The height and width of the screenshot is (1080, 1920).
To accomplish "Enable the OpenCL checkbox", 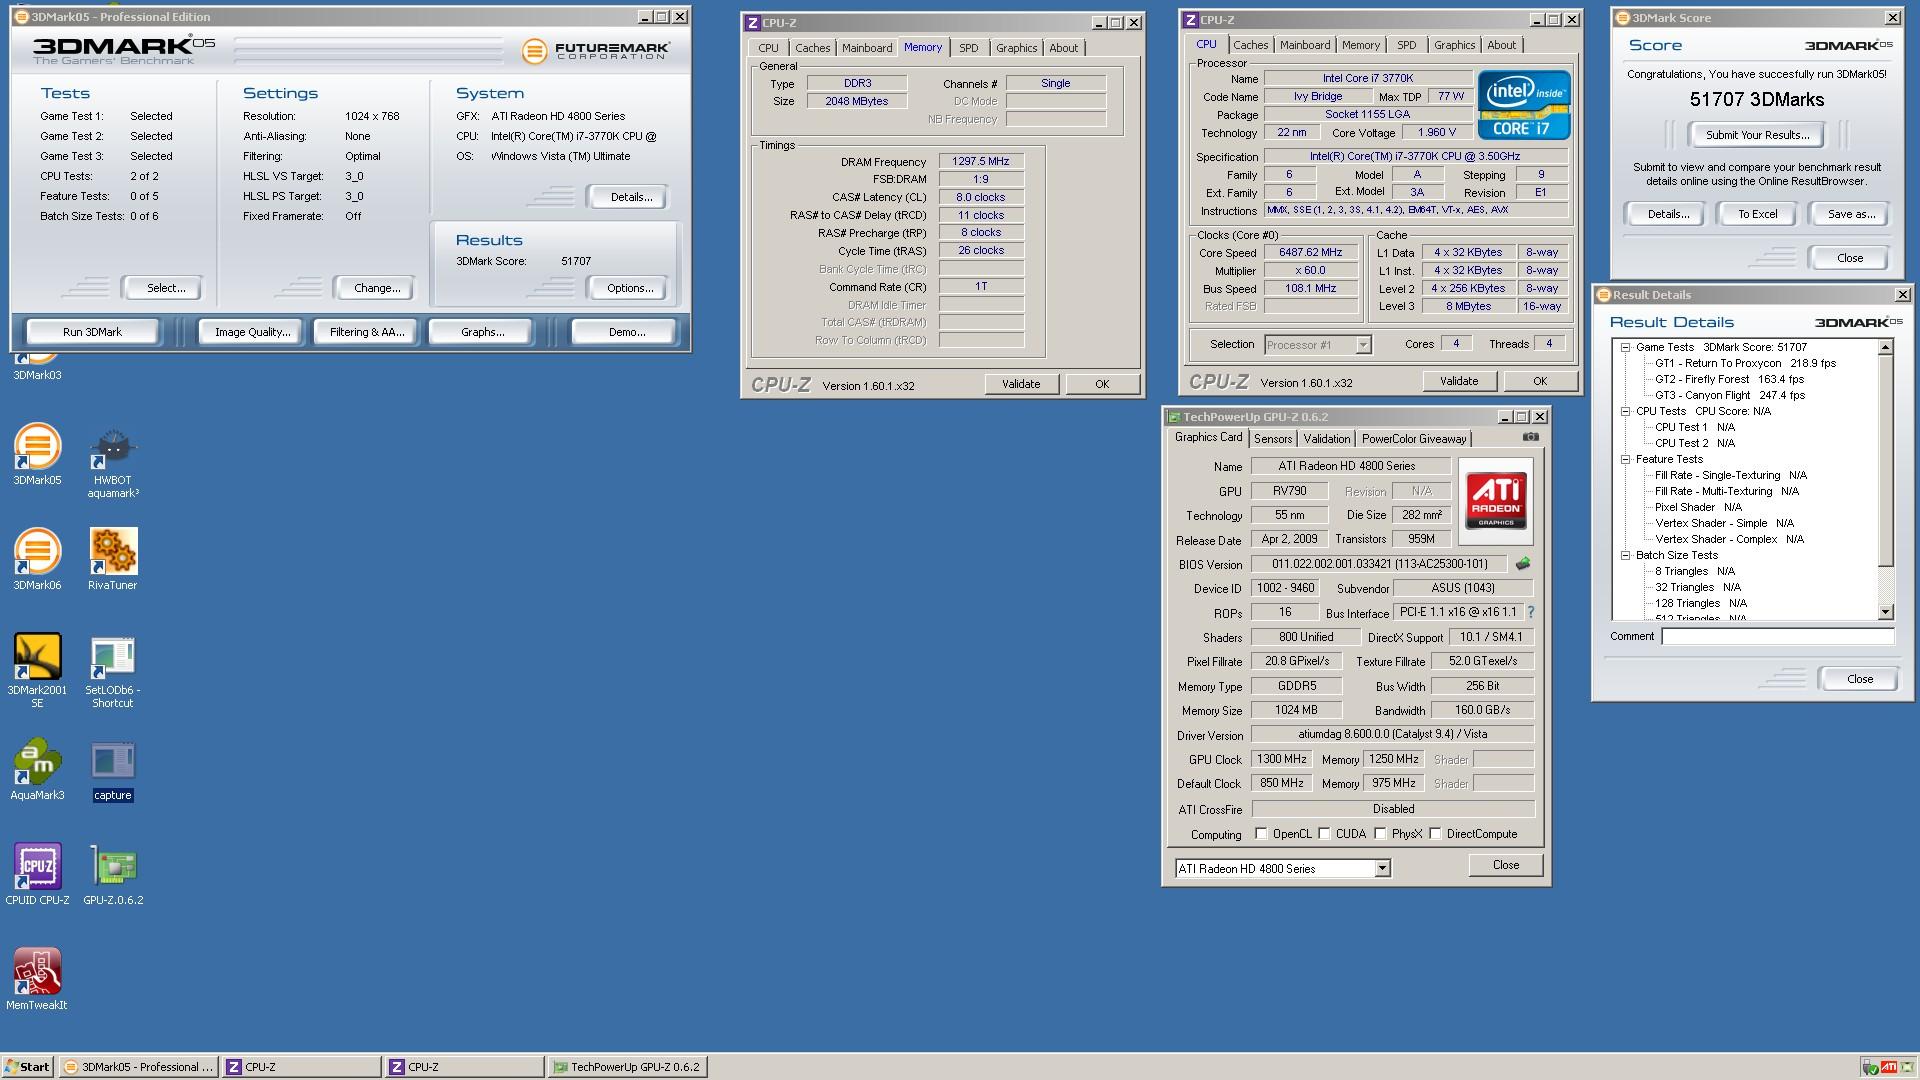I will coord(1261,834).
